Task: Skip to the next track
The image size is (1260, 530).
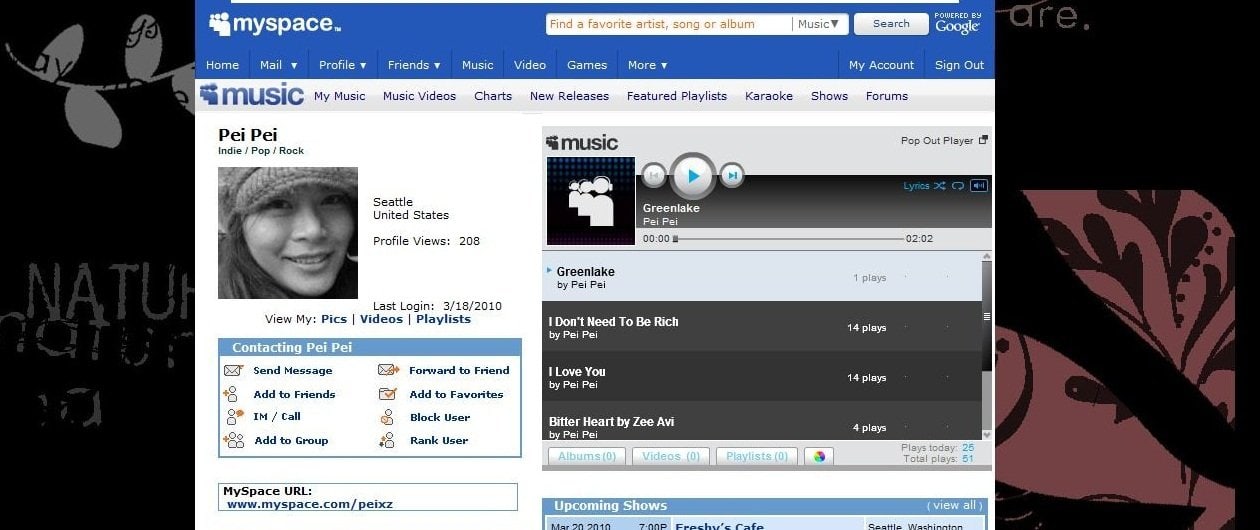Action: coord(732,176)
